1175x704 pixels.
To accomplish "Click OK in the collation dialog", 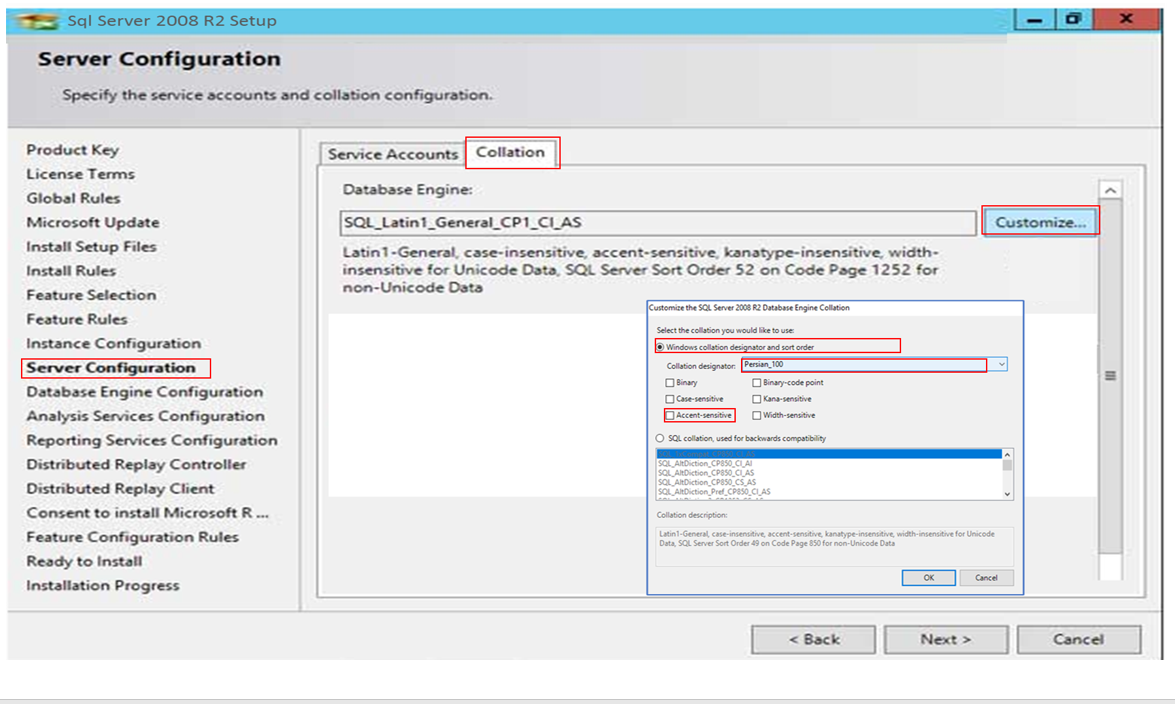I will [x=928, y=577].
